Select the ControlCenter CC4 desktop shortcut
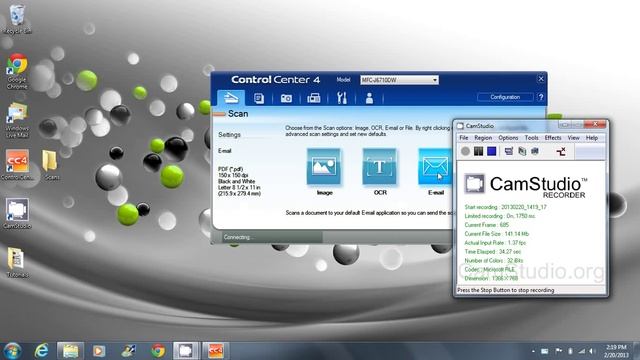 (17, 164)
